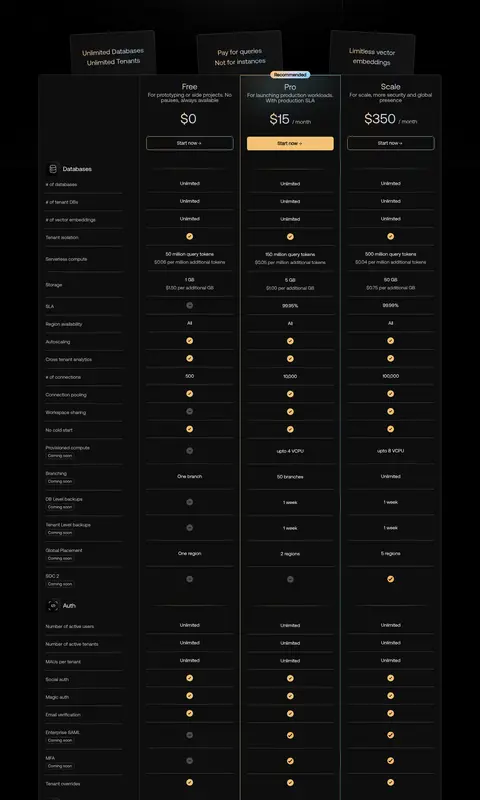
Task: Click Free plan Autoscaling checkmark icon
Action: [x=190, y=341]
